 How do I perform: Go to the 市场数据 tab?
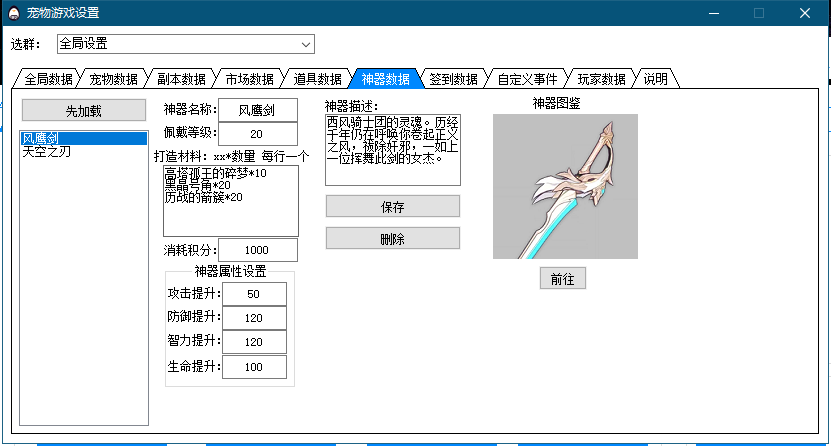point(249,79)
